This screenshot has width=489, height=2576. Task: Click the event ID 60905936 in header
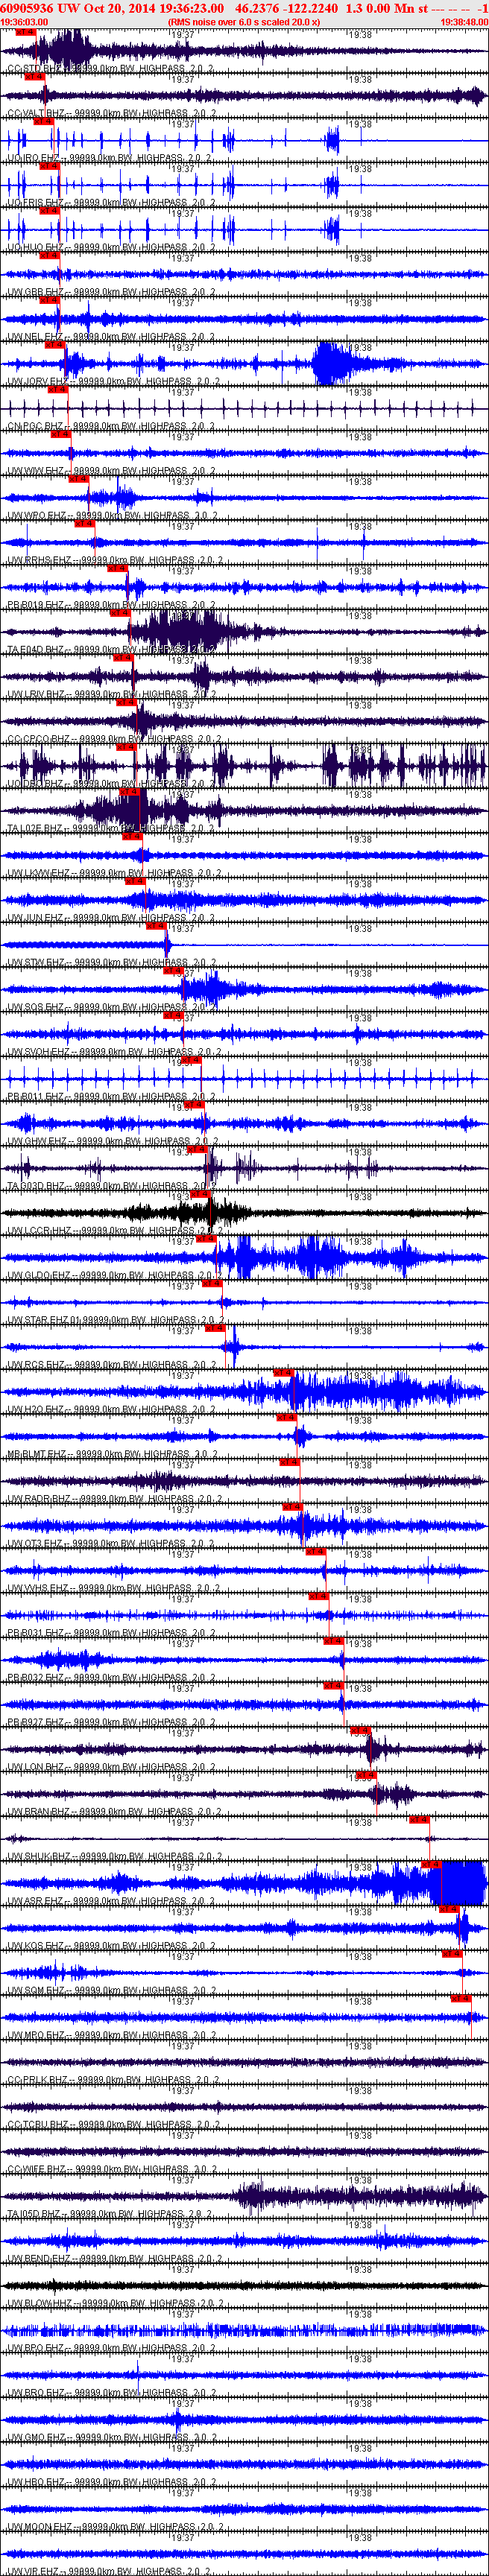[x=28, y=8]
